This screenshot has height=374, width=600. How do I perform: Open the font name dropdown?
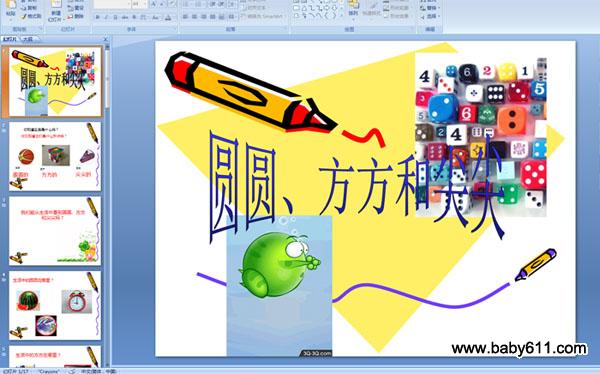[x=112, y=5]
